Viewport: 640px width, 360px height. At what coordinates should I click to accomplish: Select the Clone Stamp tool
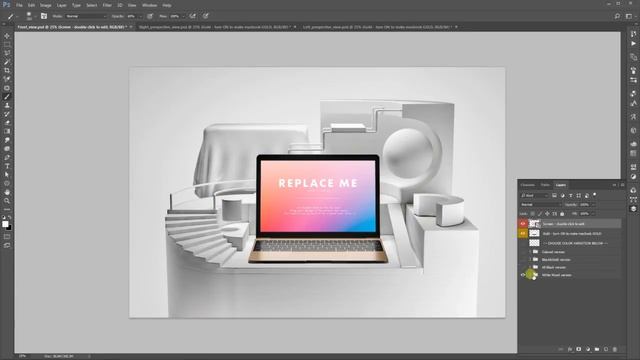[x=7, y=105]
